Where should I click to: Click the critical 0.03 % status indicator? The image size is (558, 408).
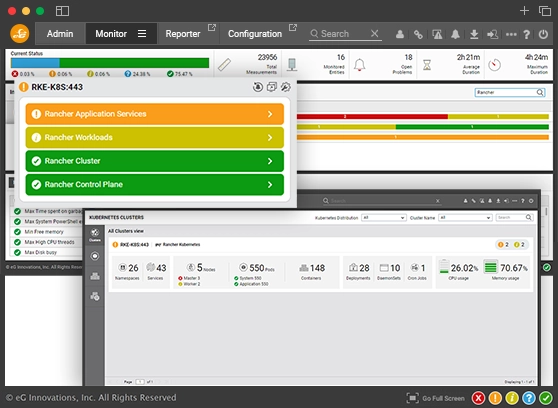[x=23, y=74]
